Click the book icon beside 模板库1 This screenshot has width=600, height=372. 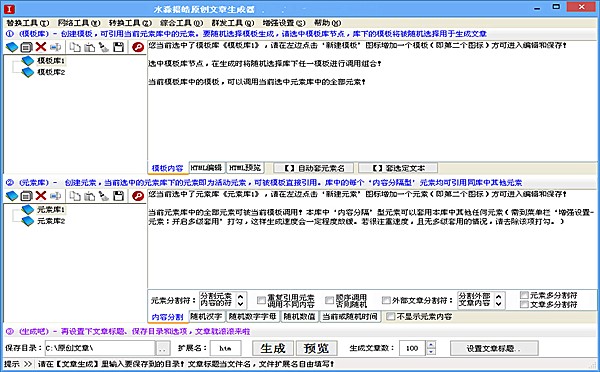click(x=28, y=60)
